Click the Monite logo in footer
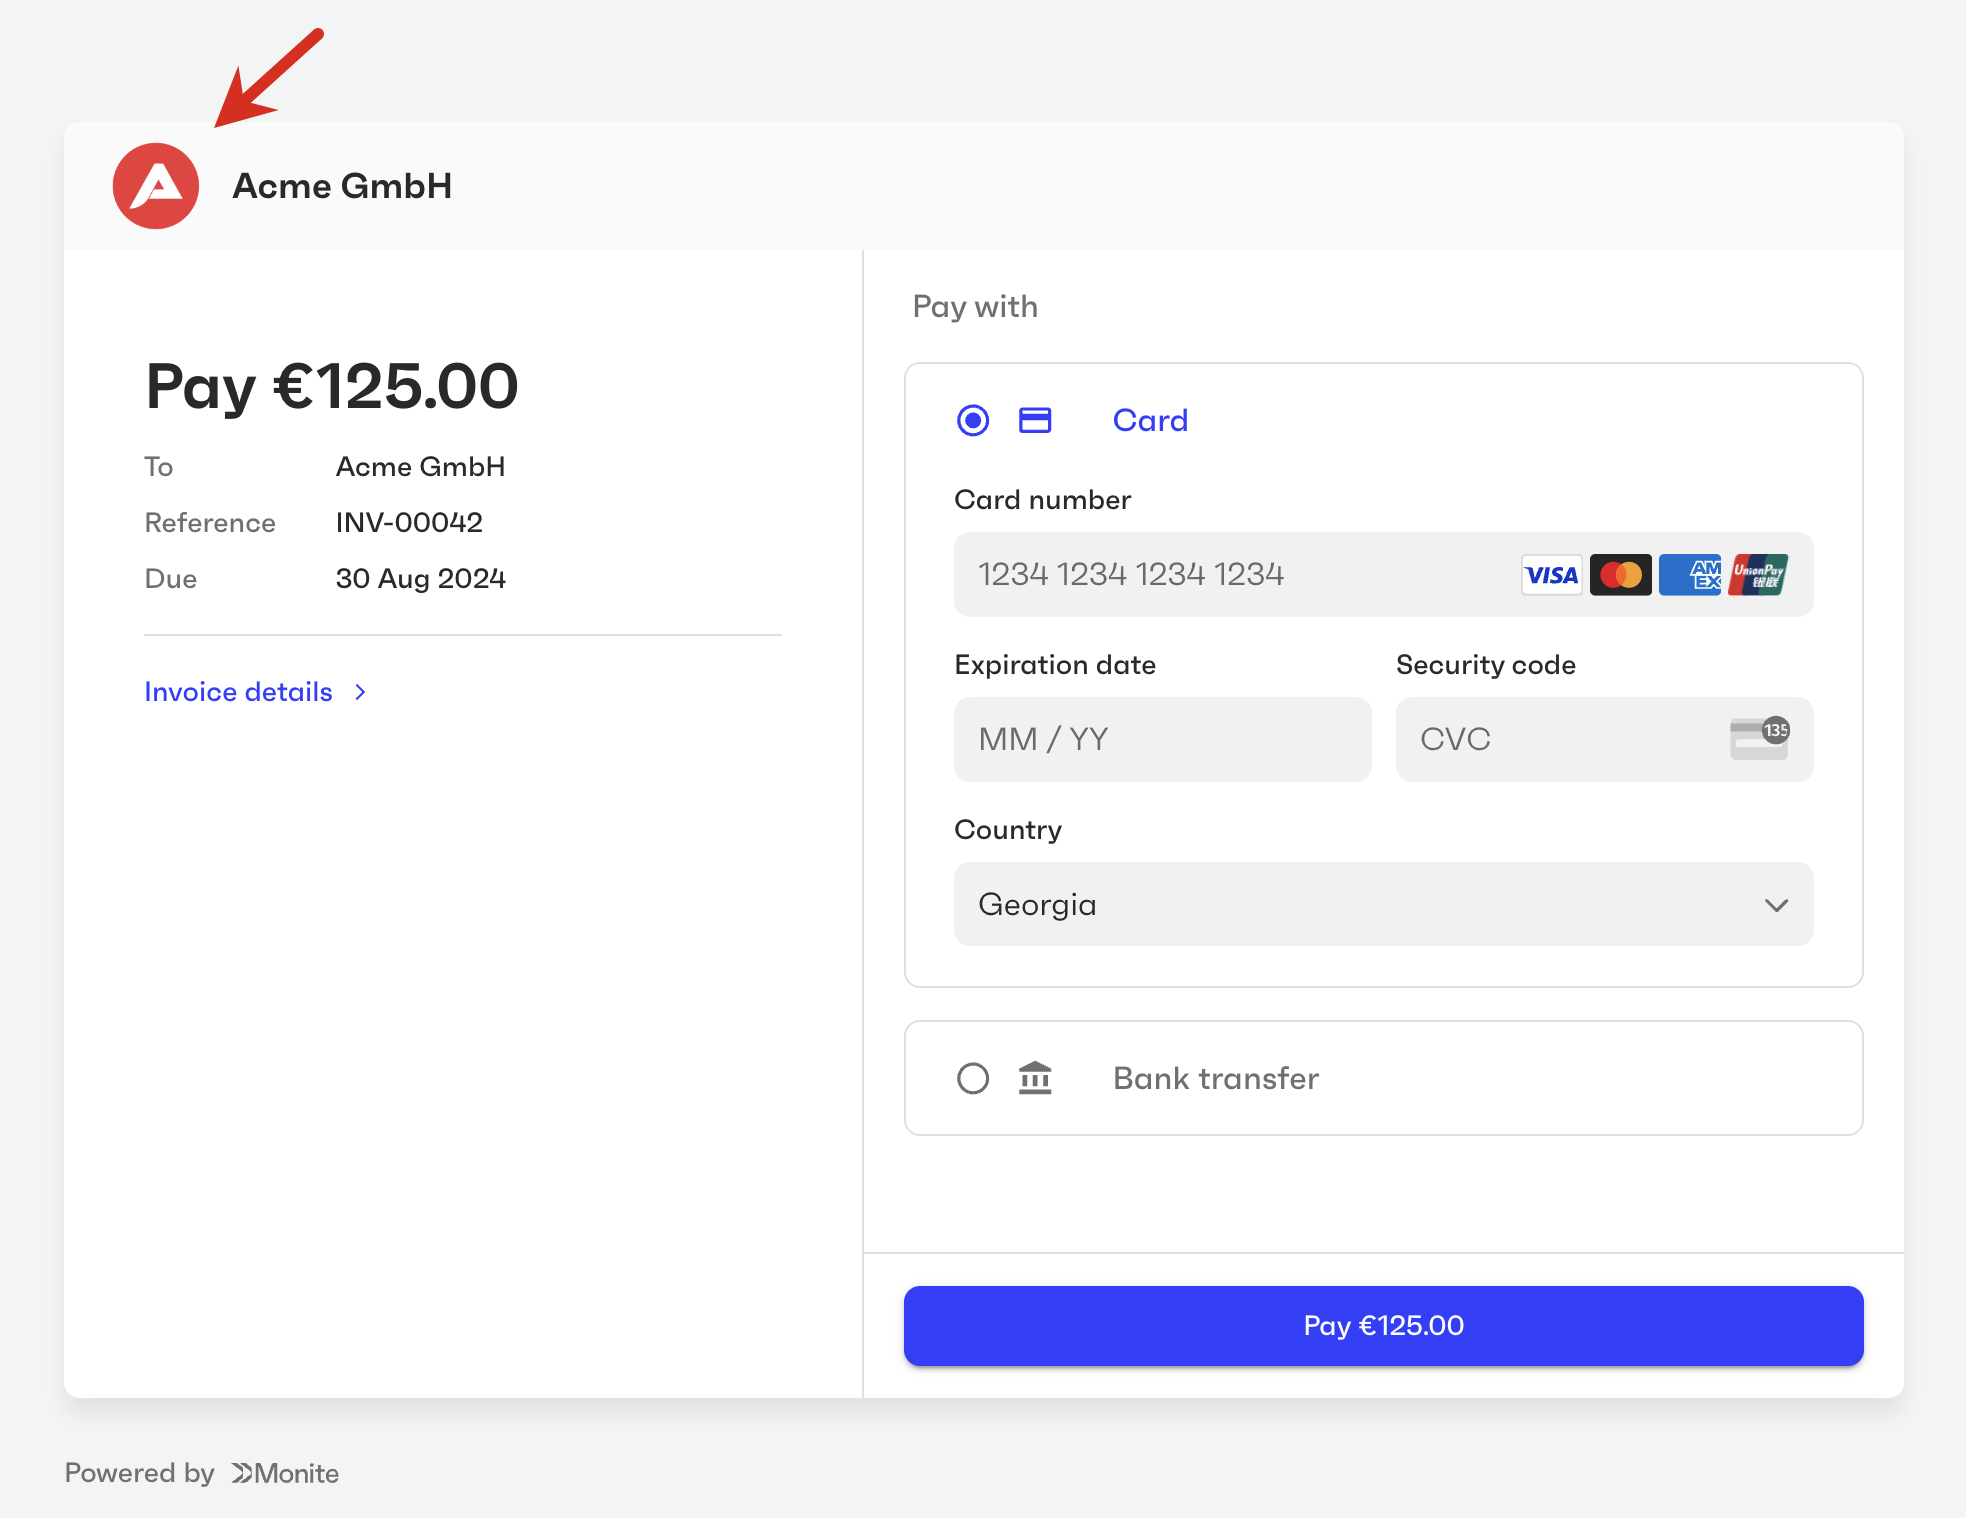The height and width of the screenshot is (1518, 1966). (285, 1473)
